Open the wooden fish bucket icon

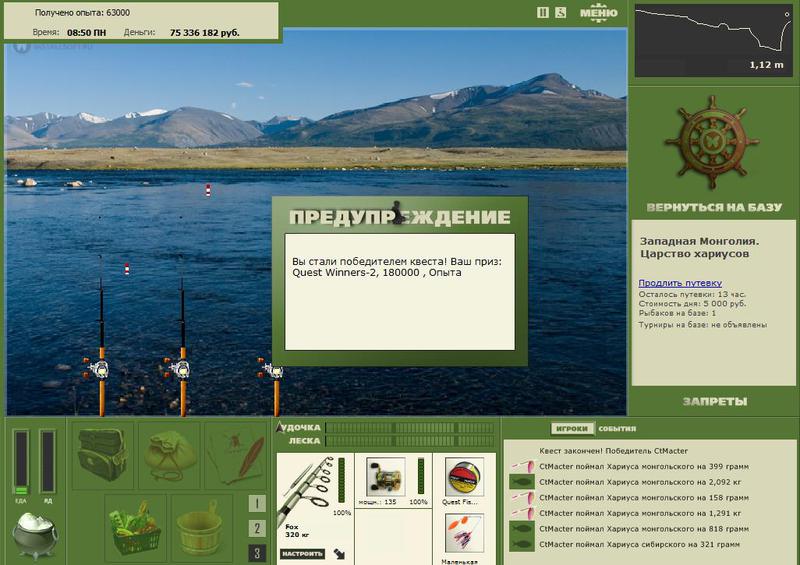coord(201,527)
